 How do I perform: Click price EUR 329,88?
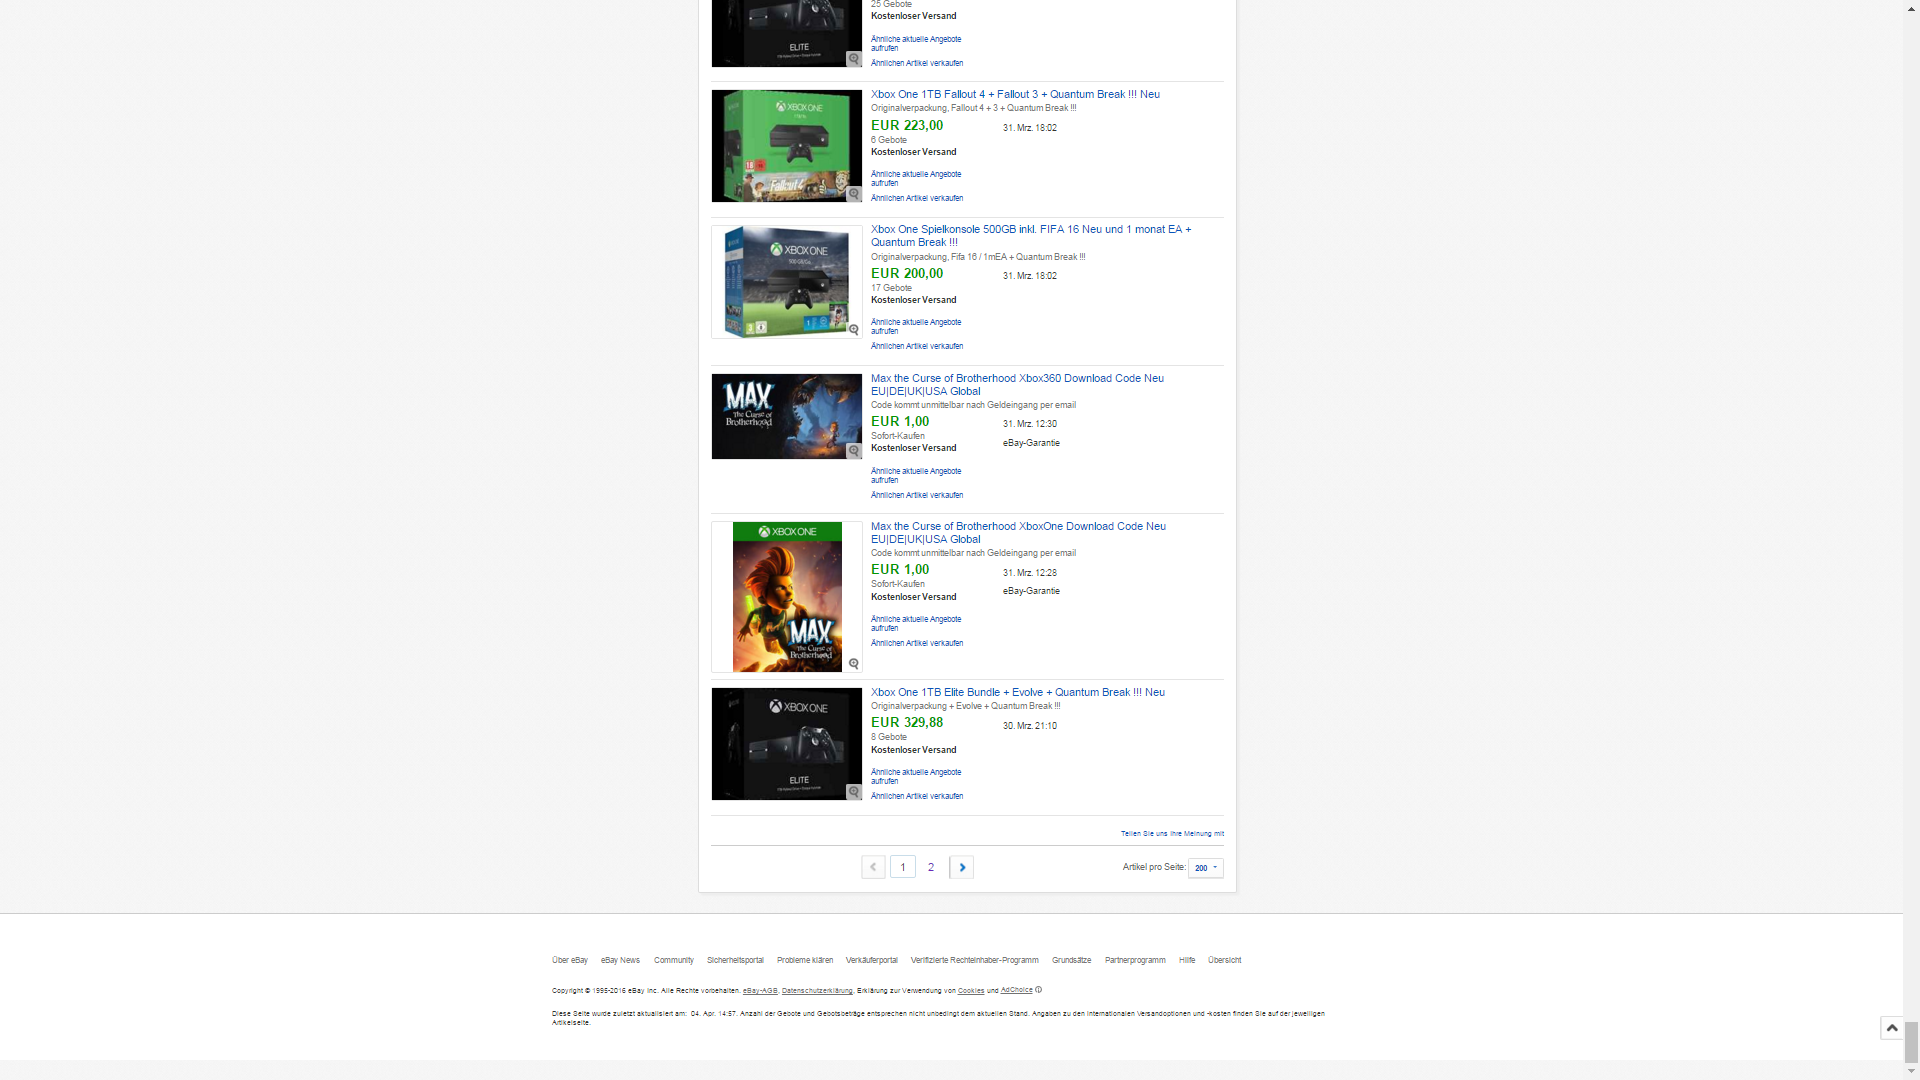[907, 722]
